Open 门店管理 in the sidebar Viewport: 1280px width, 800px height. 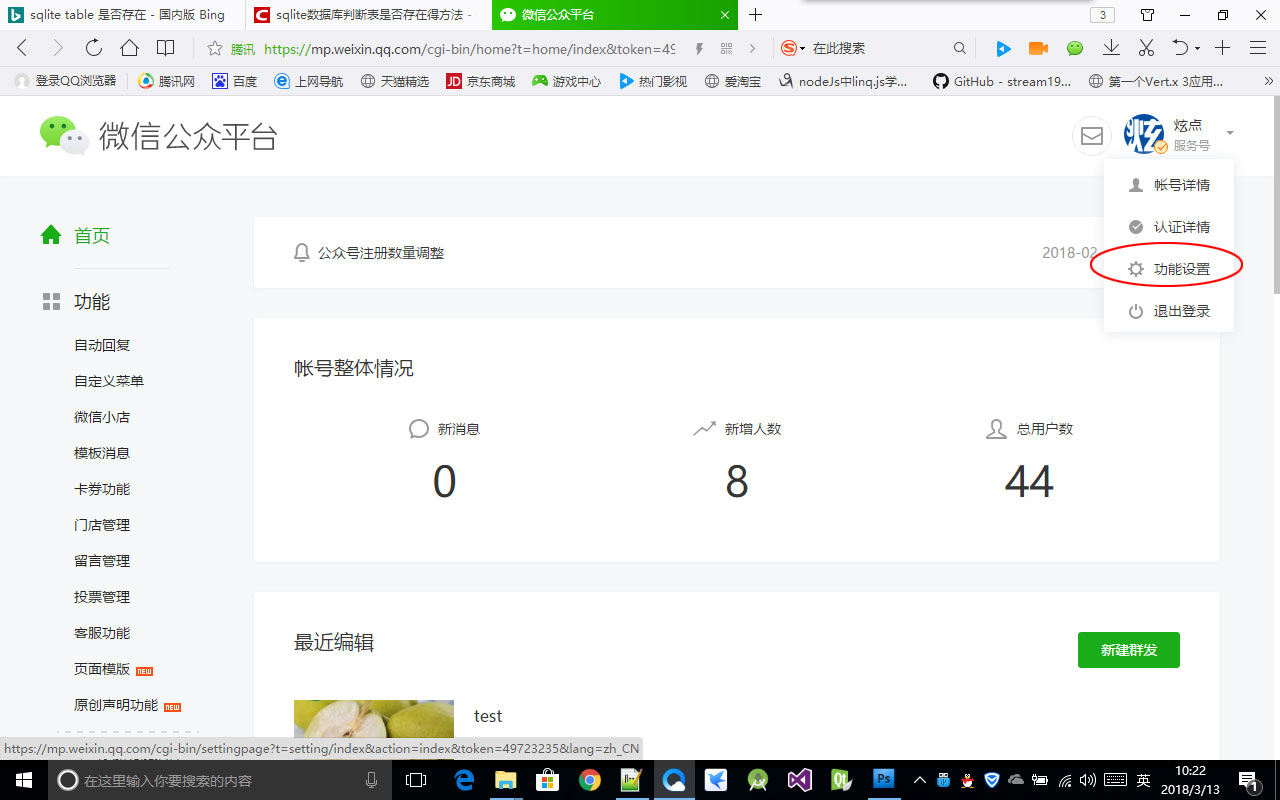[102, 525]
